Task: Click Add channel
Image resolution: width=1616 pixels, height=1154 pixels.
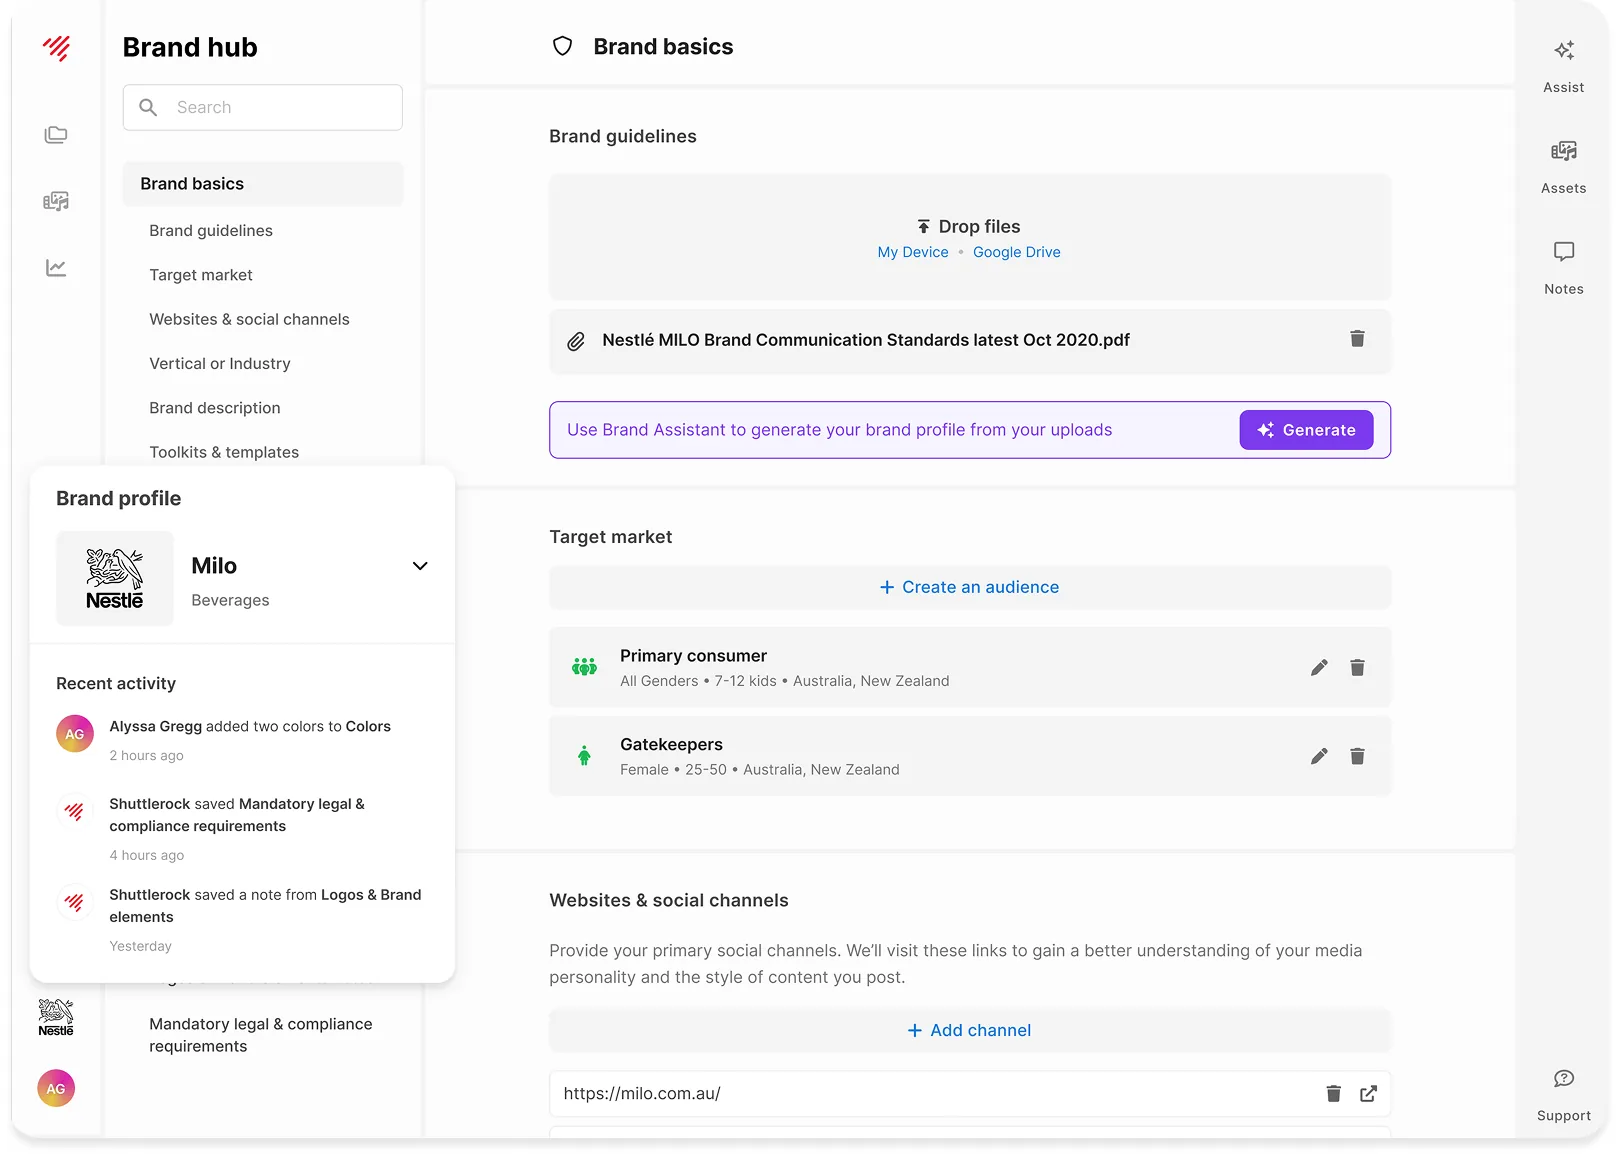Action: pyautogui.click(x=969, y=1030)
